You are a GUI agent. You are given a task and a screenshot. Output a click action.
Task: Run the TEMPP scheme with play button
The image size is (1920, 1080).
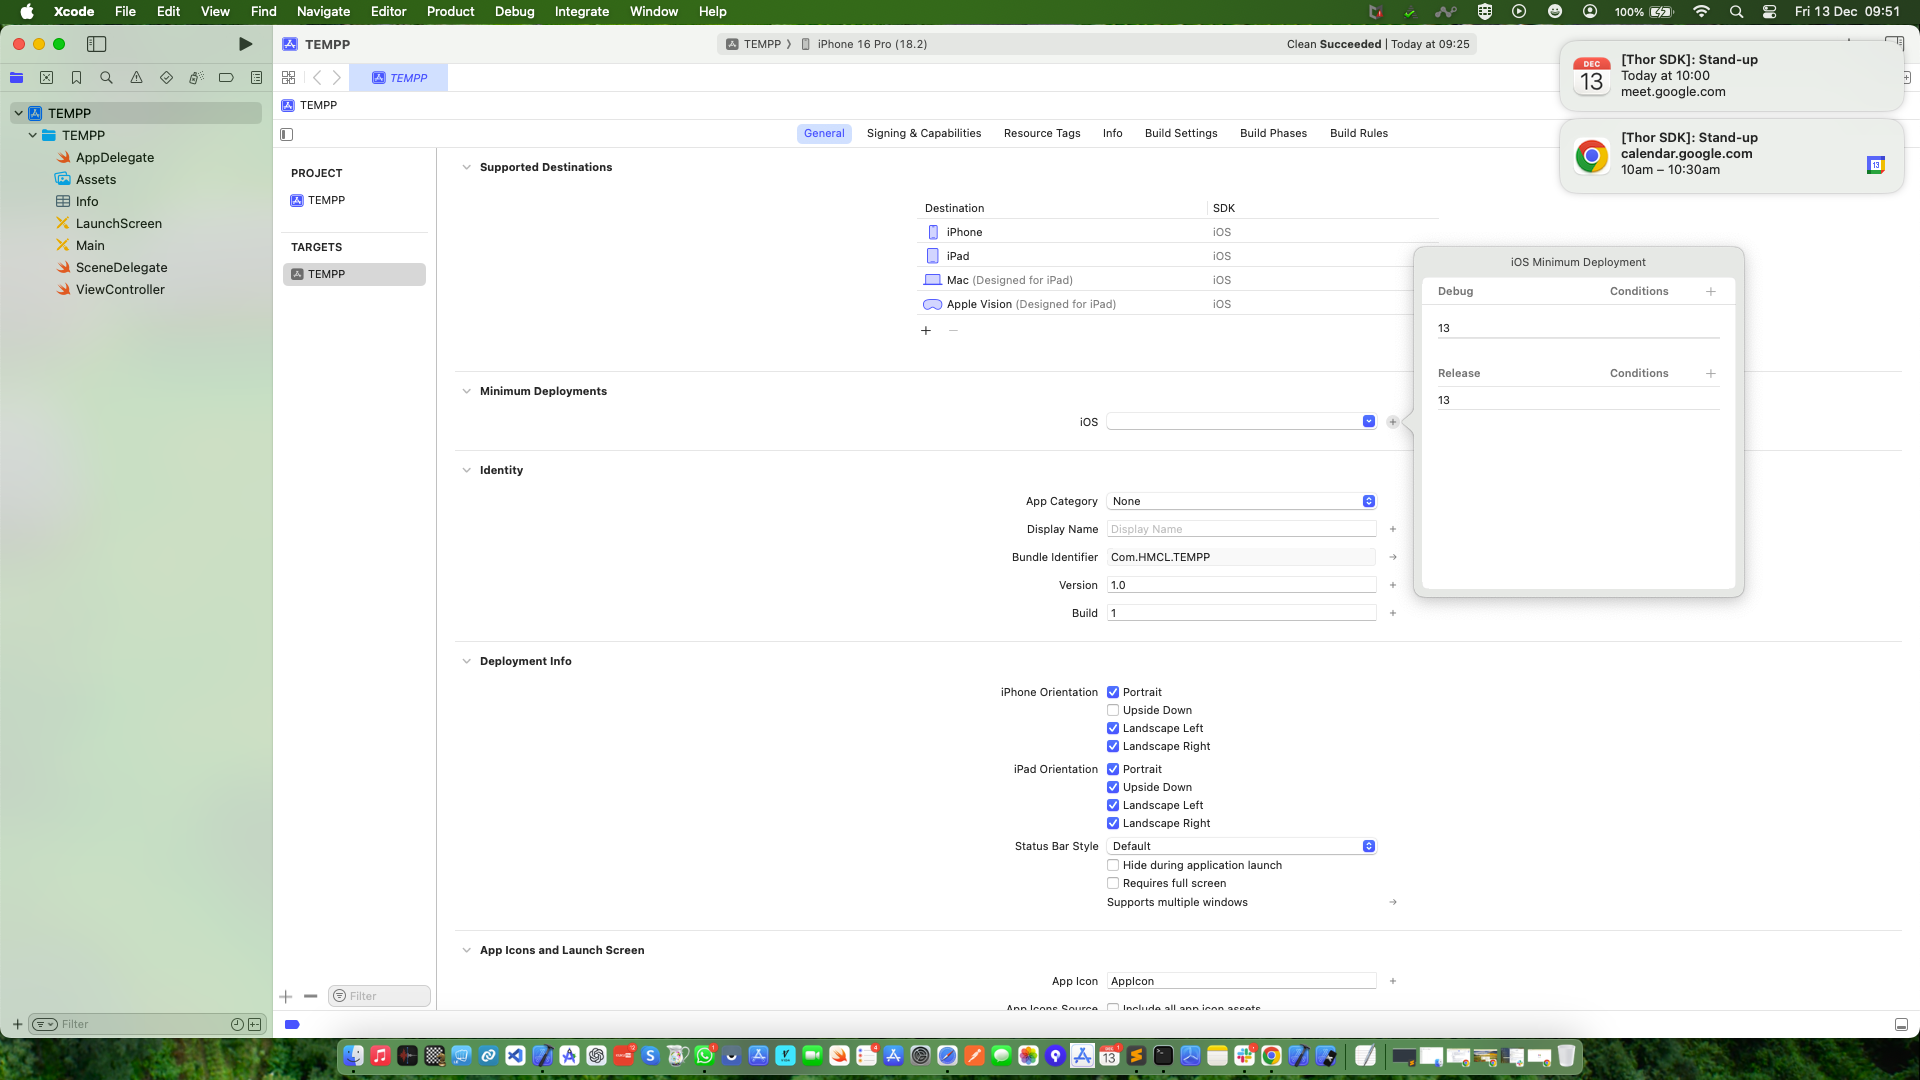coord(245,44)
